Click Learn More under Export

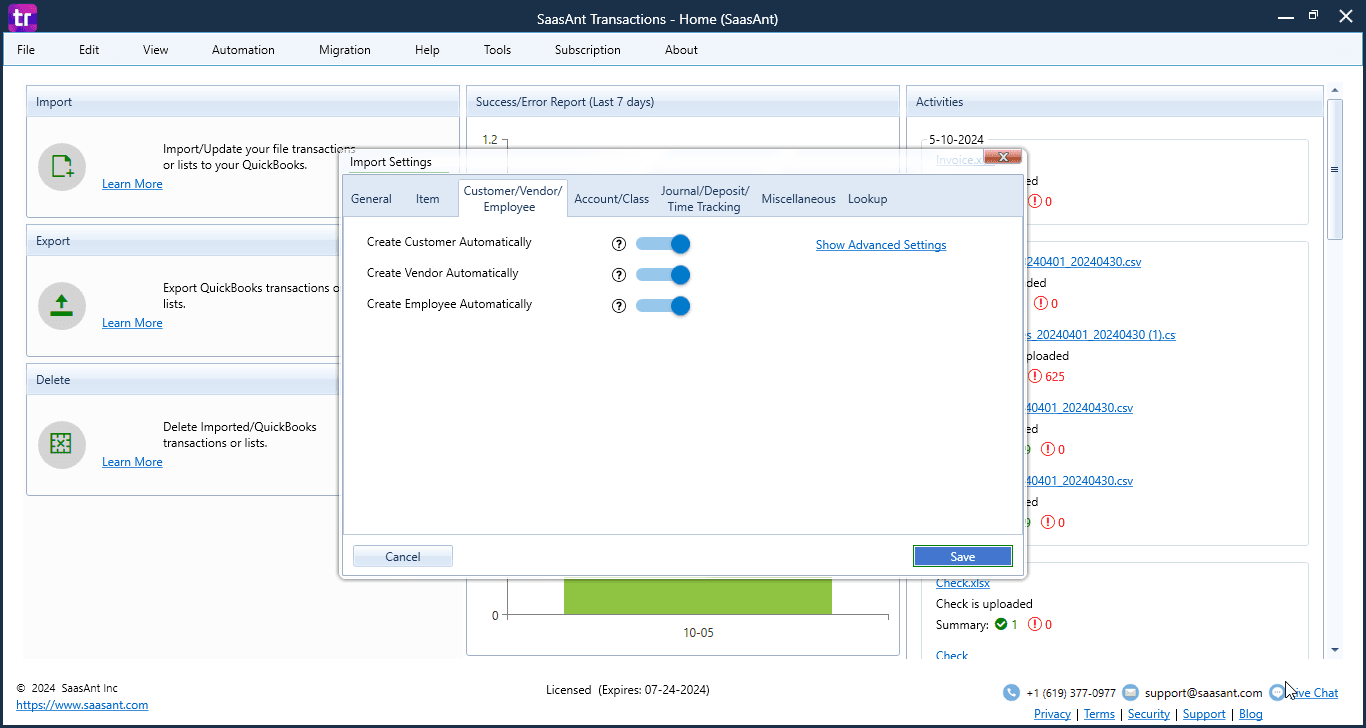pos(132,323)
